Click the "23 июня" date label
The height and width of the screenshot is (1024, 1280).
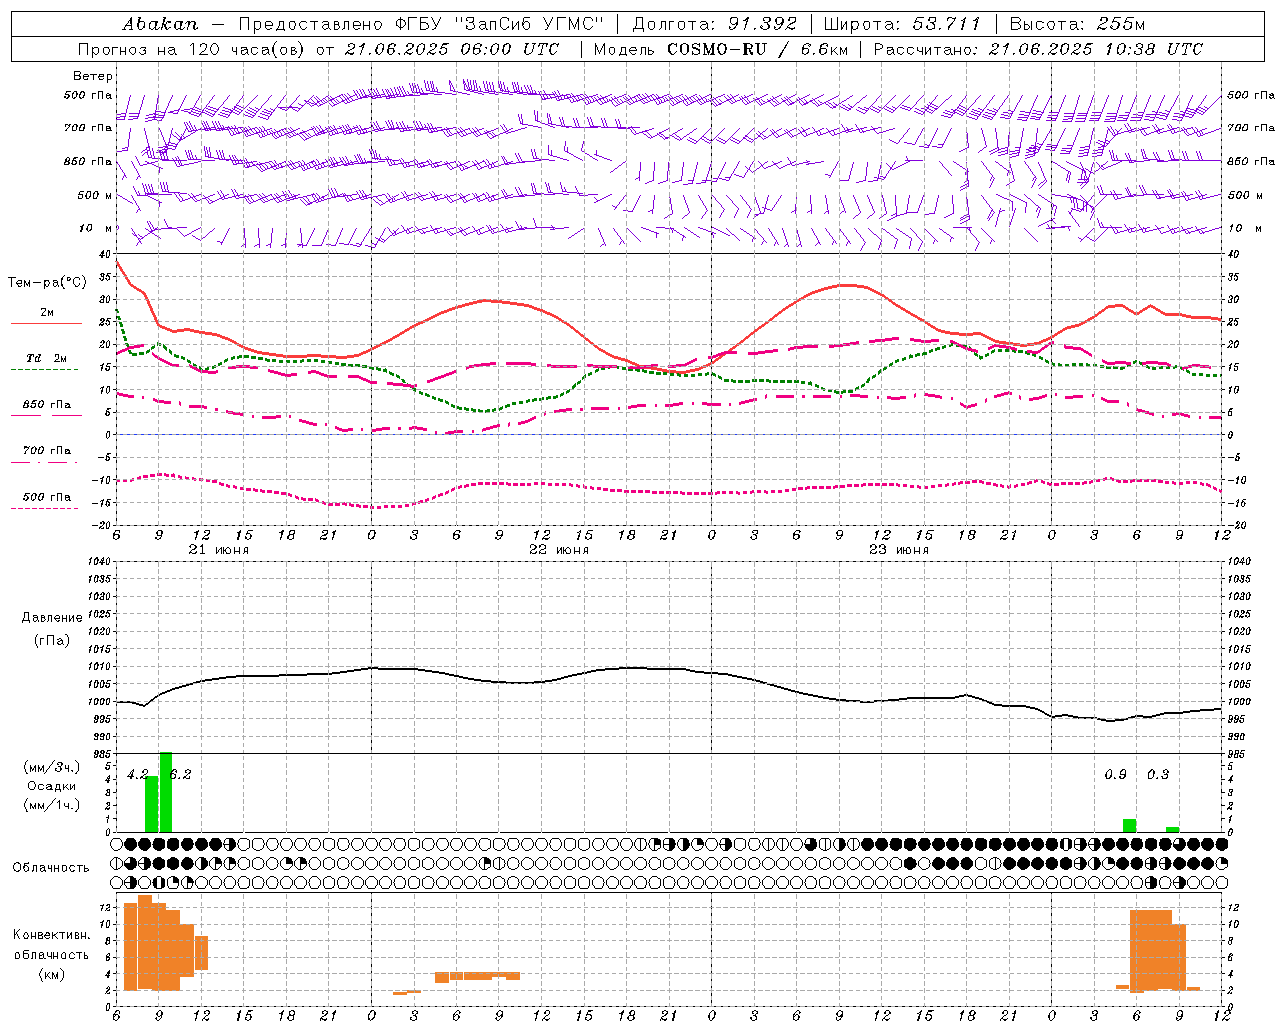[x=899, y=550]
